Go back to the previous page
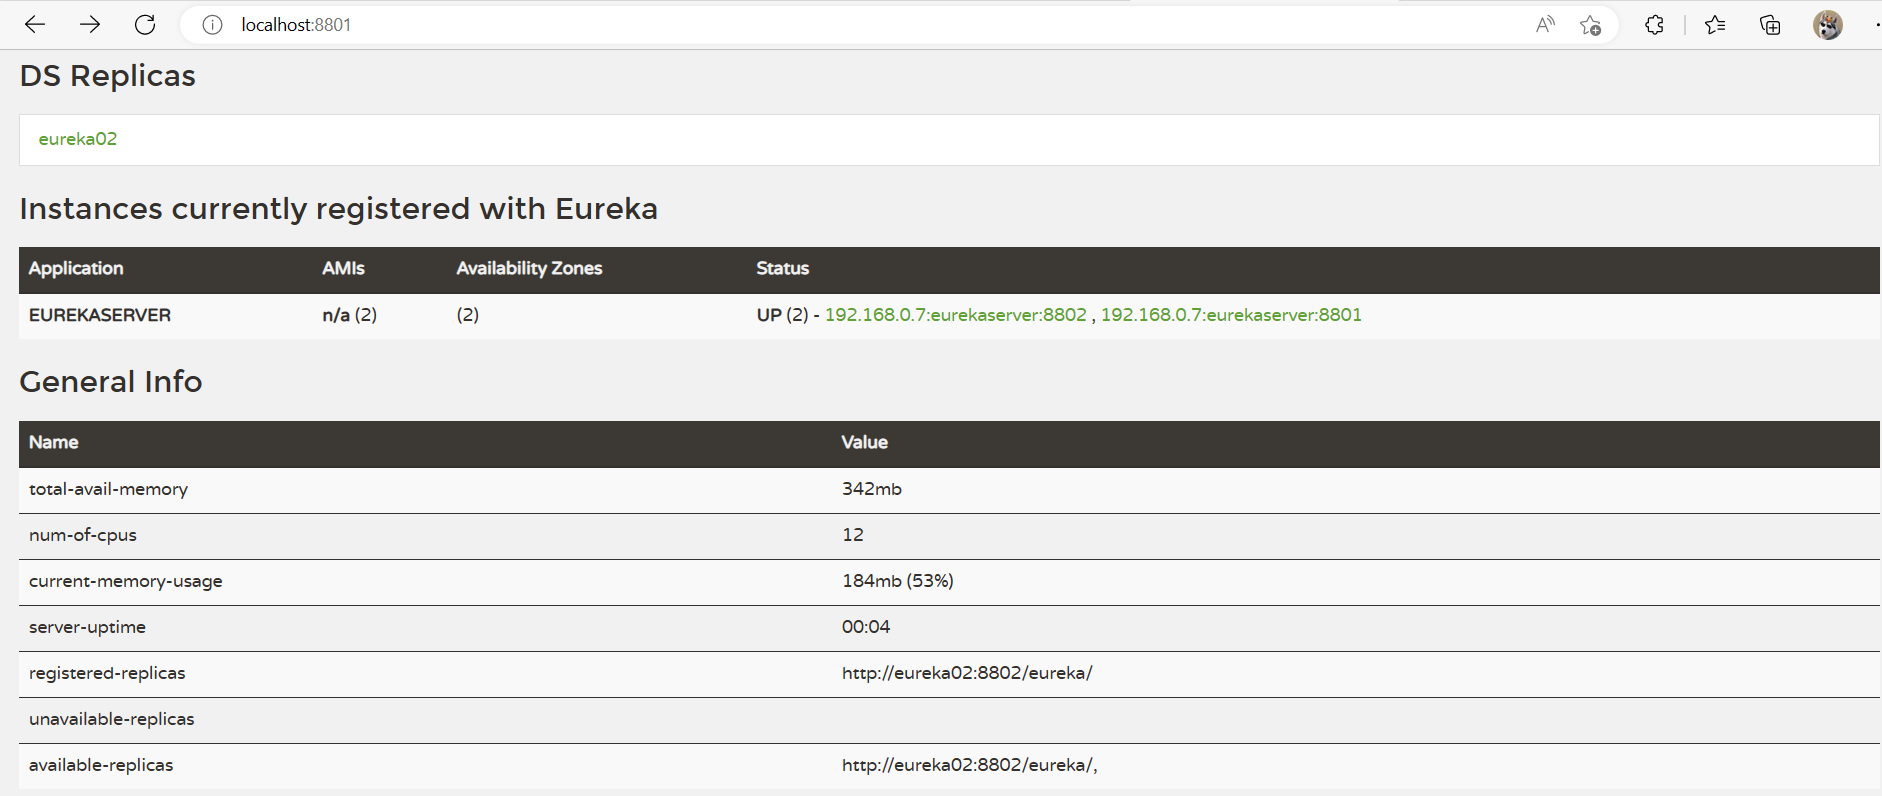Screen dimensions: 1882x796 tap(35, 25)
